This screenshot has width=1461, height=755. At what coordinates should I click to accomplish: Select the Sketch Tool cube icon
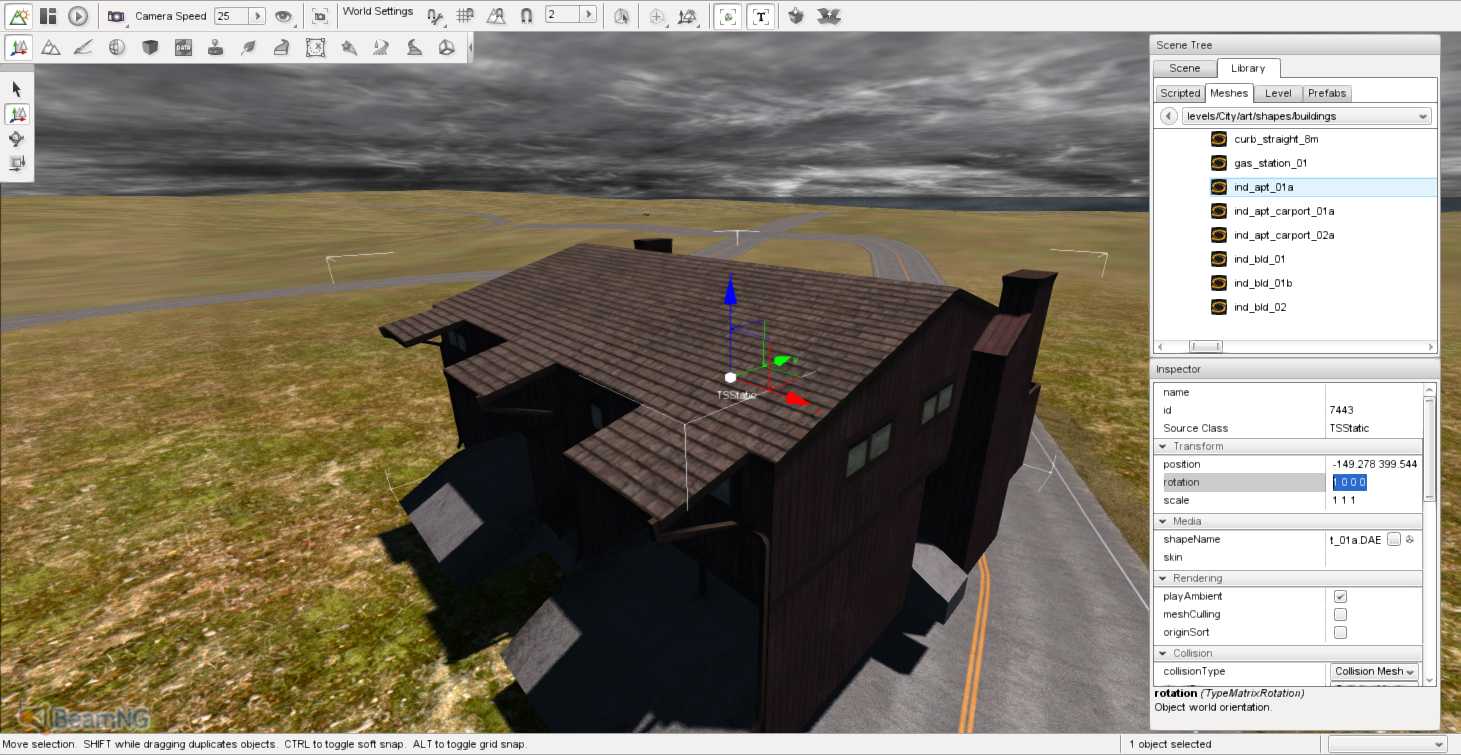click(150, 47)
